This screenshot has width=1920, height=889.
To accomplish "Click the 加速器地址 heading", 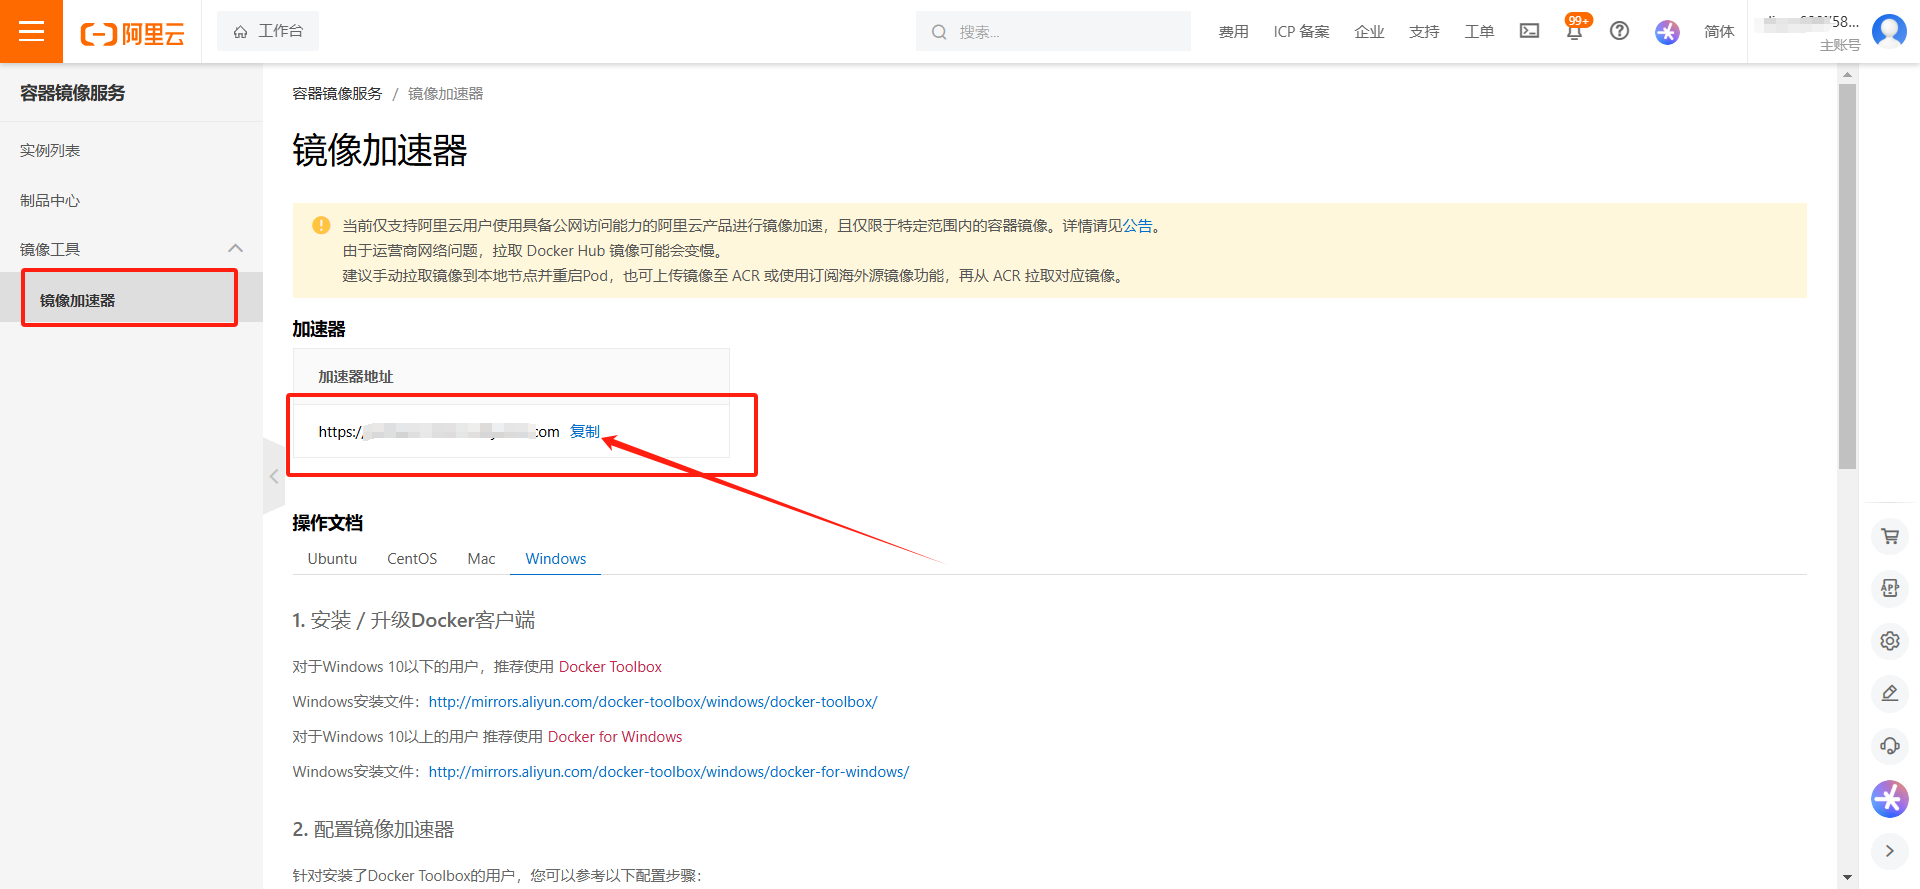I will click(356, 376).
